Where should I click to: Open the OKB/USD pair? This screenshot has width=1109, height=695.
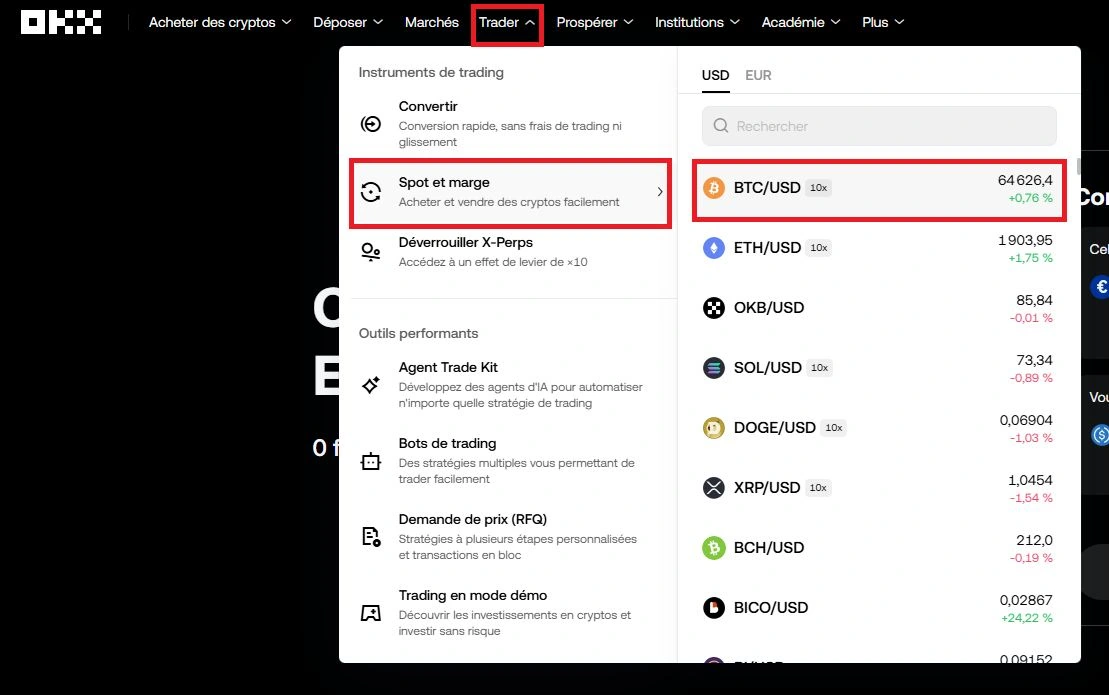click(879, 308)
